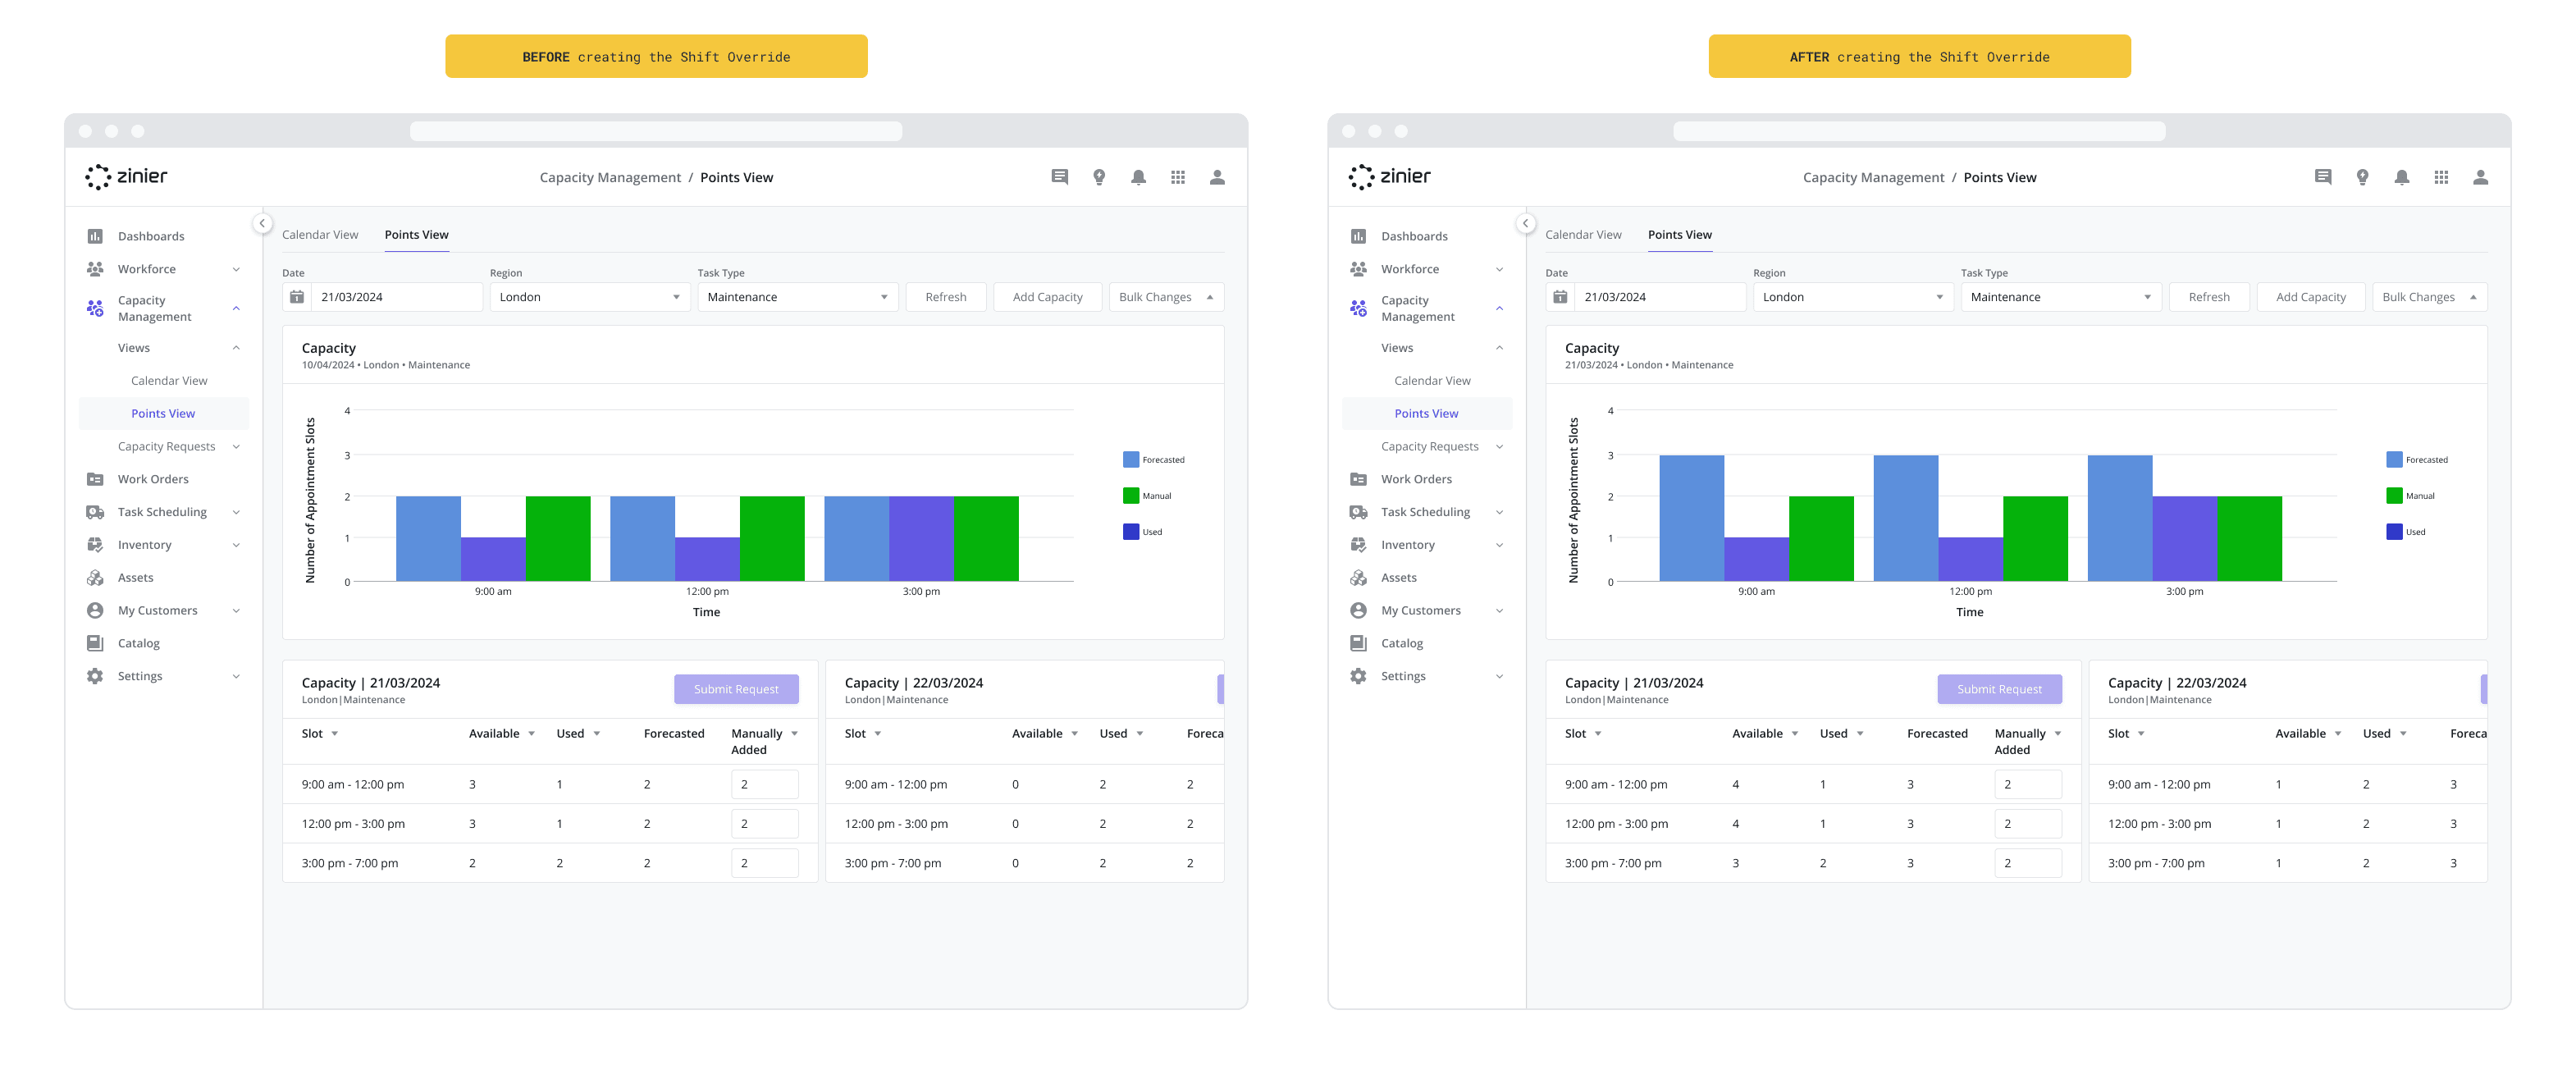The image size is (2576, 1074).
Task: Click the Work Orders icon in sidebar
Action: [95, 478]
